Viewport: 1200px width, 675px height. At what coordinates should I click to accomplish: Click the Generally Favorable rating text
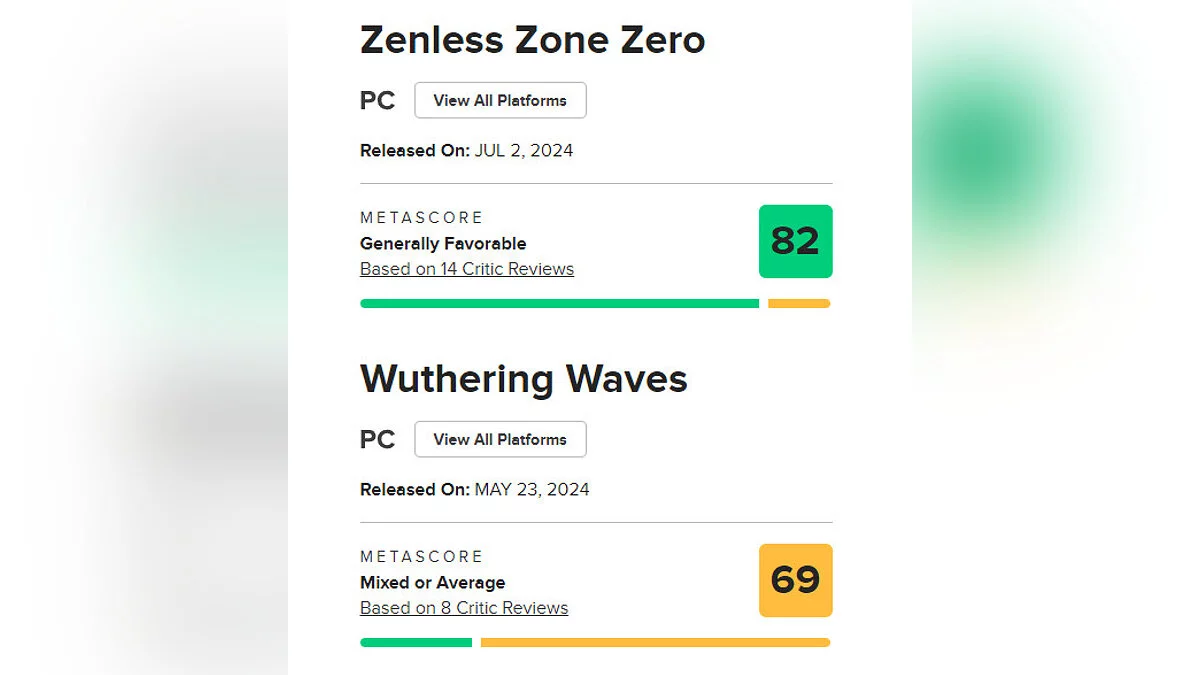tap(443, 244)
